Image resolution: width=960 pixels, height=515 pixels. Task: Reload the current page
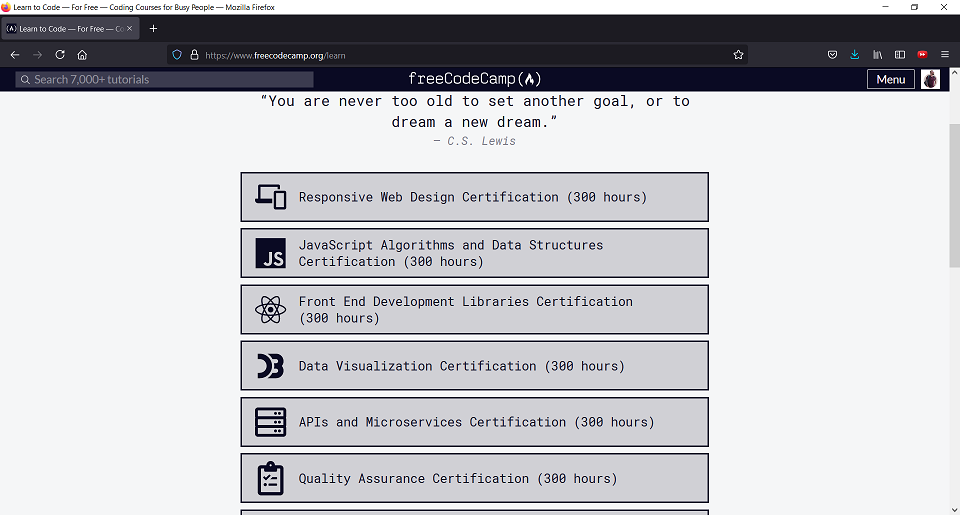[x=60, y=55]
